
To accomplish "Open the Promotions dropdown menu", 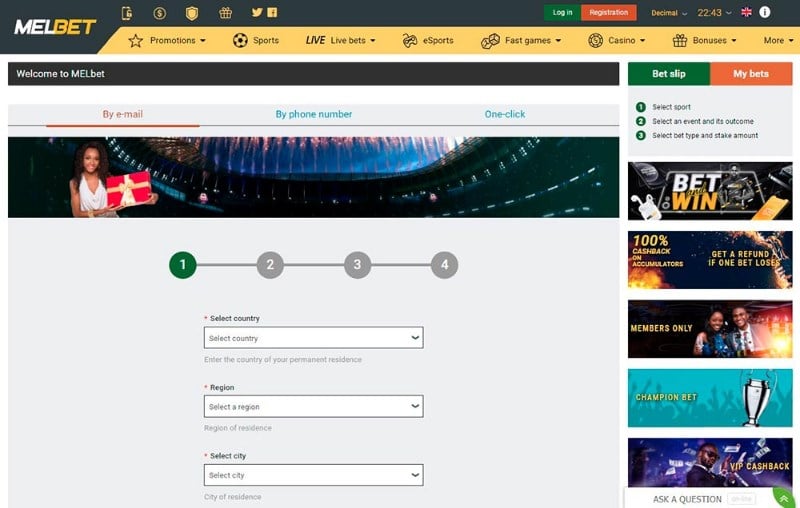I will tap(178, 40).
